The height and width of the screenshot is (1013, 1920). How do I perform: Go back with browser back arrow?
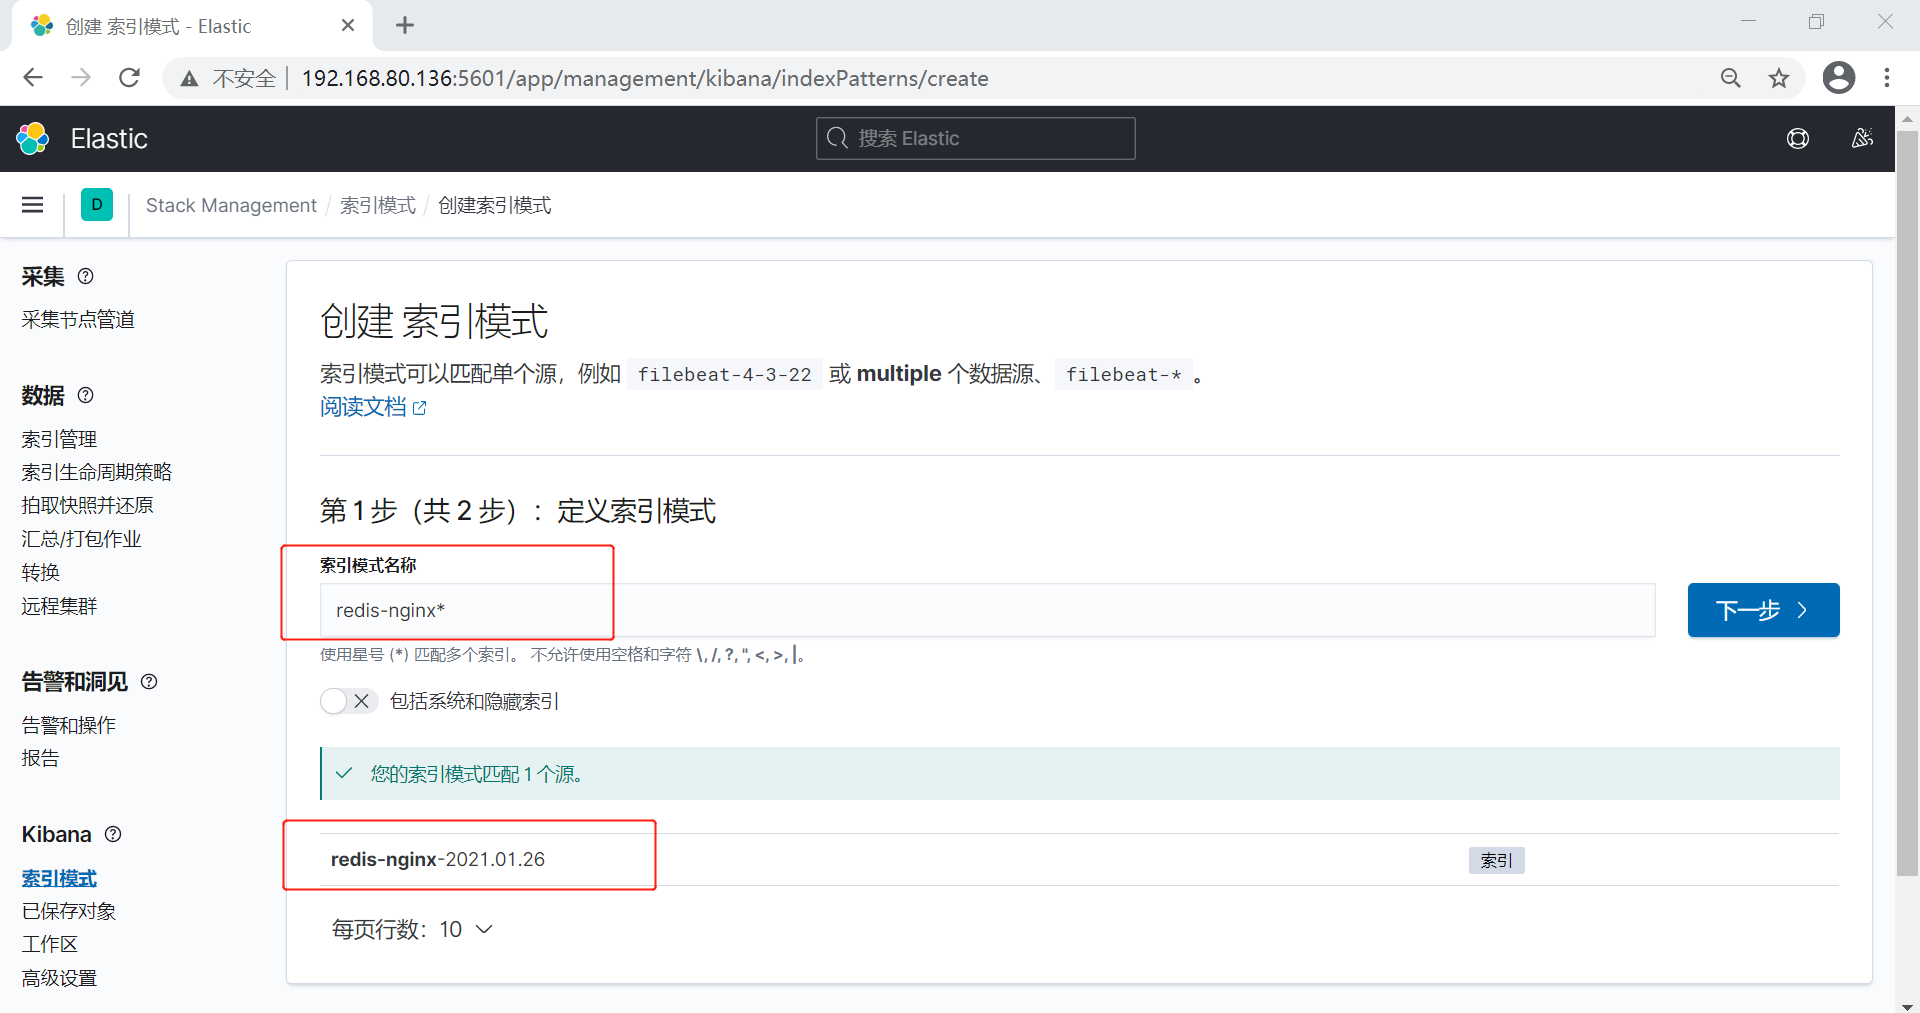tap(33, 78)
